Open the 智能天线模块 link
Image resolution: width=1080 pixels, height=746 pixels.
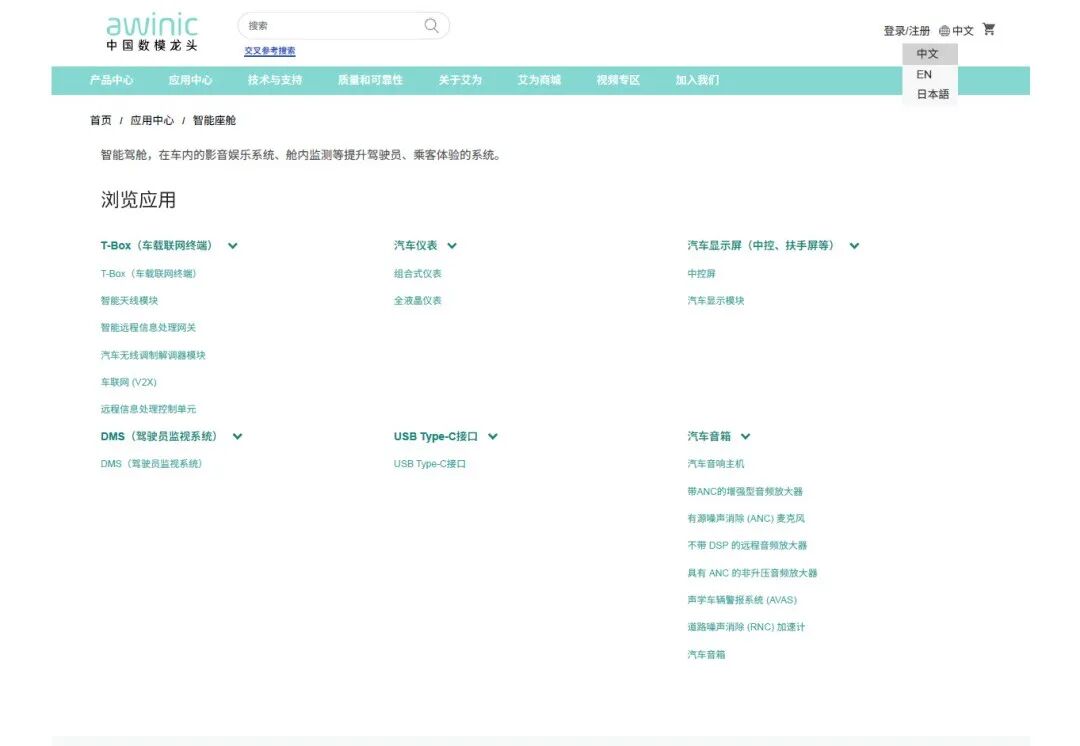[129, 300]
